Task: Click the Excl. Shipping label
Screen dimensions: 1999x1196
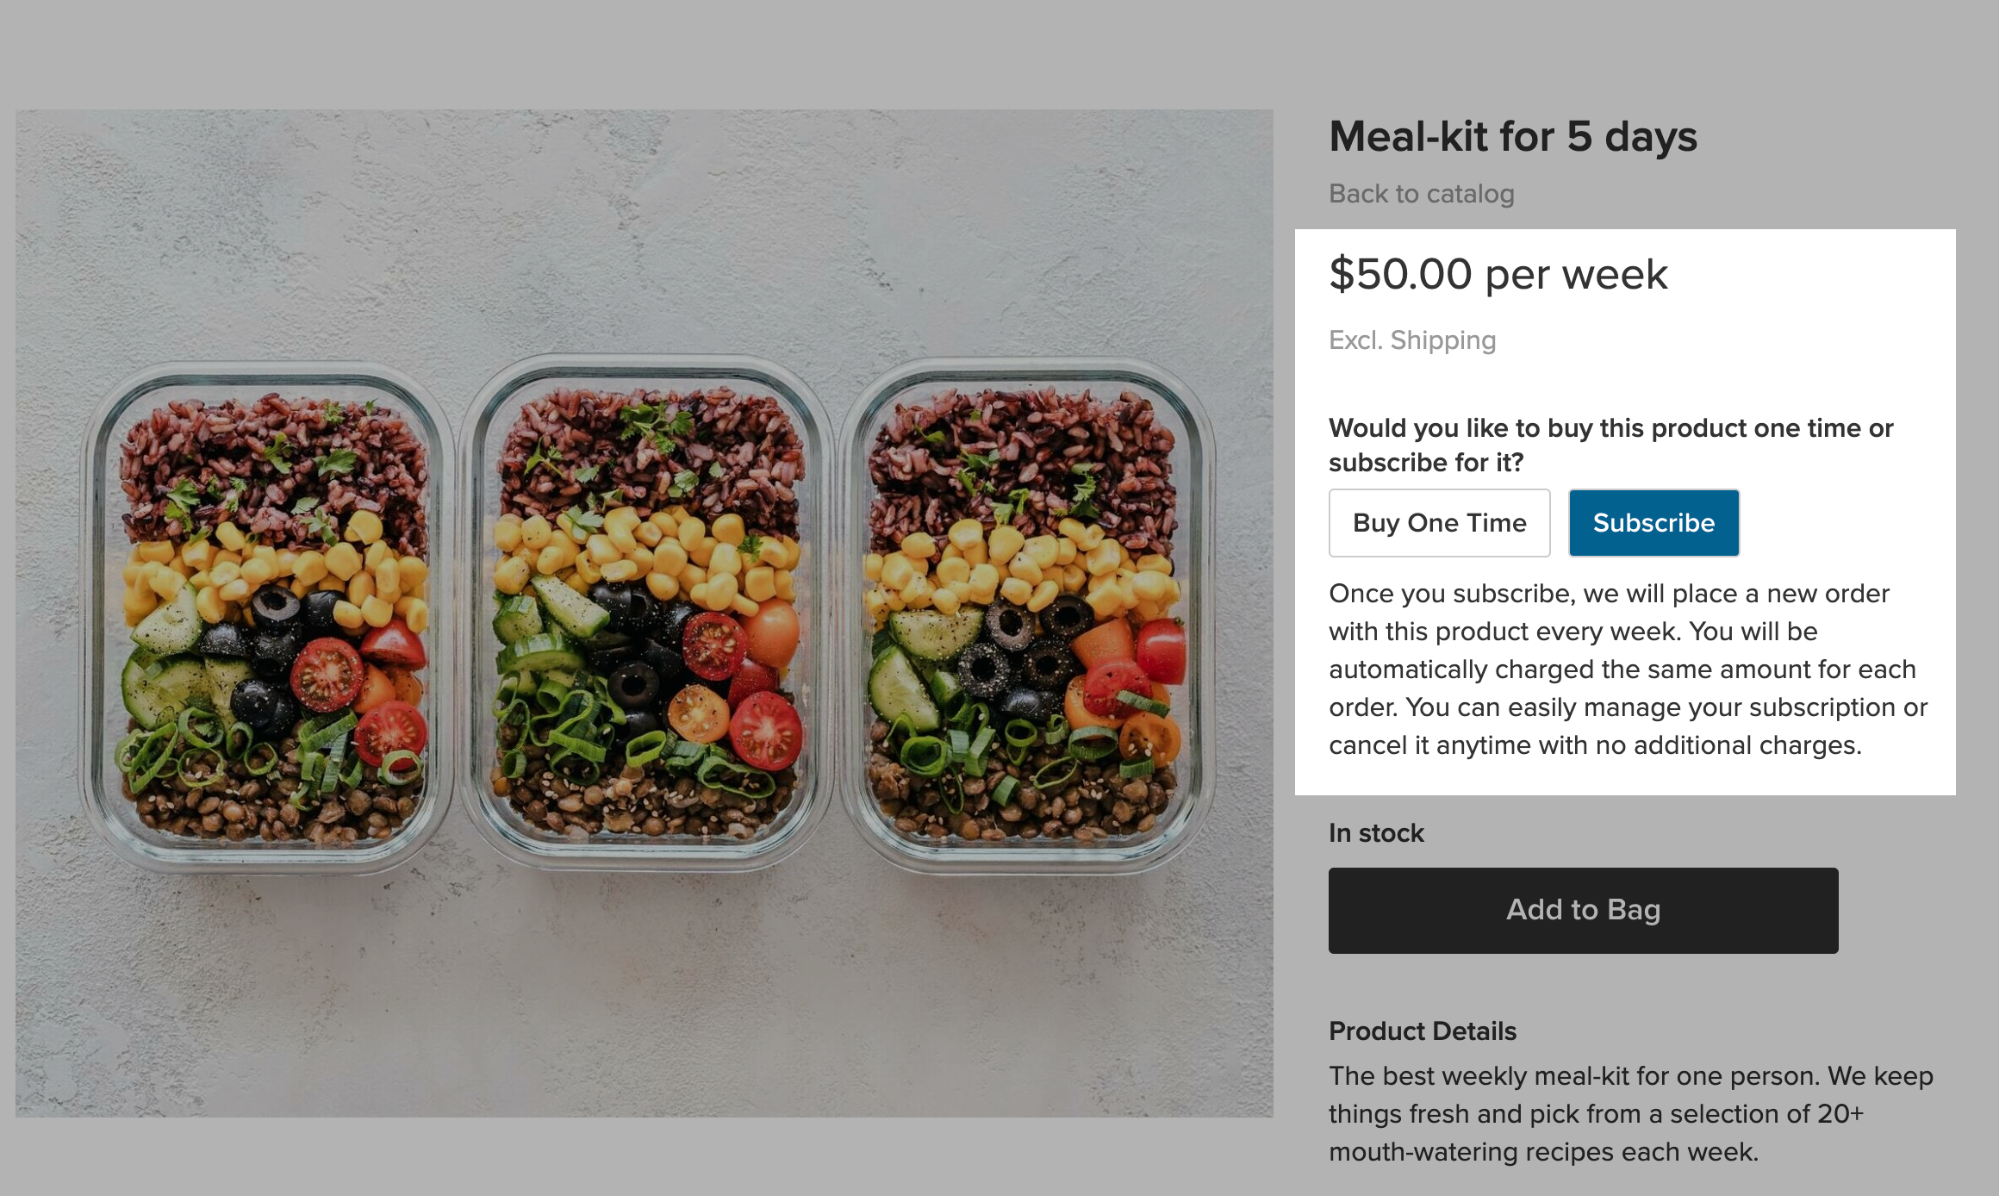Action: pos(1412,340)
